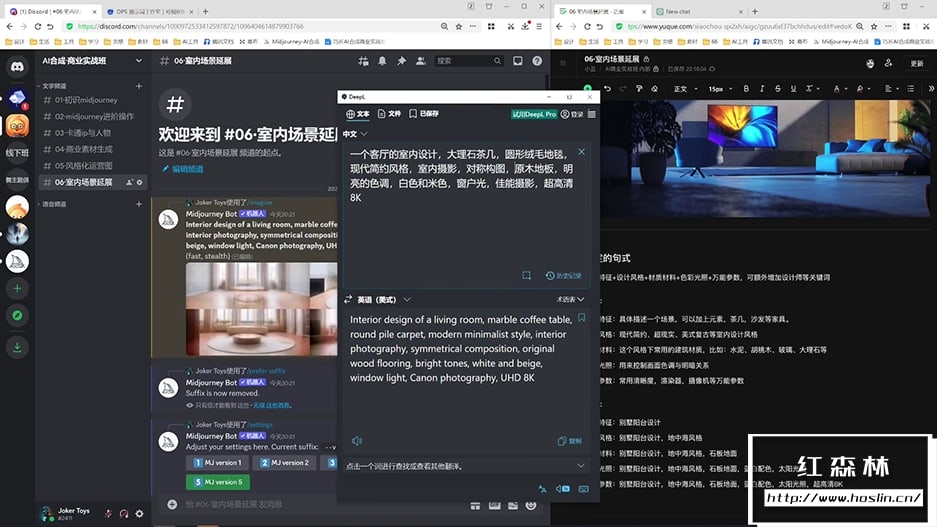The image size is (937, 527).
Task: Open channel 01-初识midjourney
Action: pos(86,100)
